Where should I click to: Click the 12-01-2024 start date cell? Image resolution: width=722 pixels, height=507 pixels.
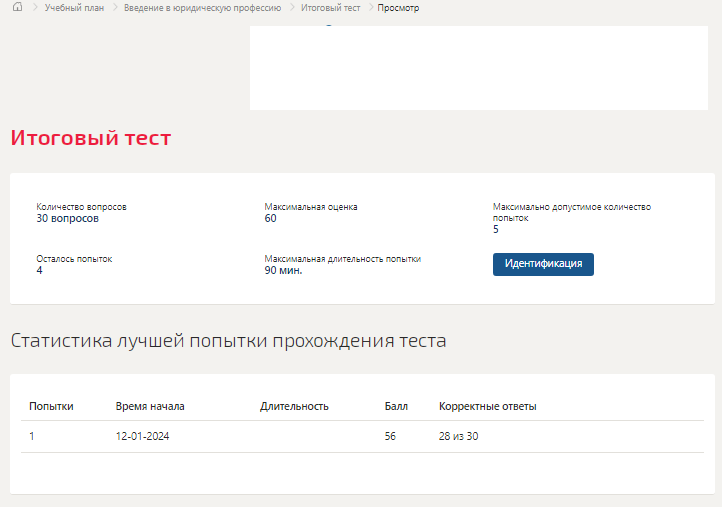(x=142, y=436)
